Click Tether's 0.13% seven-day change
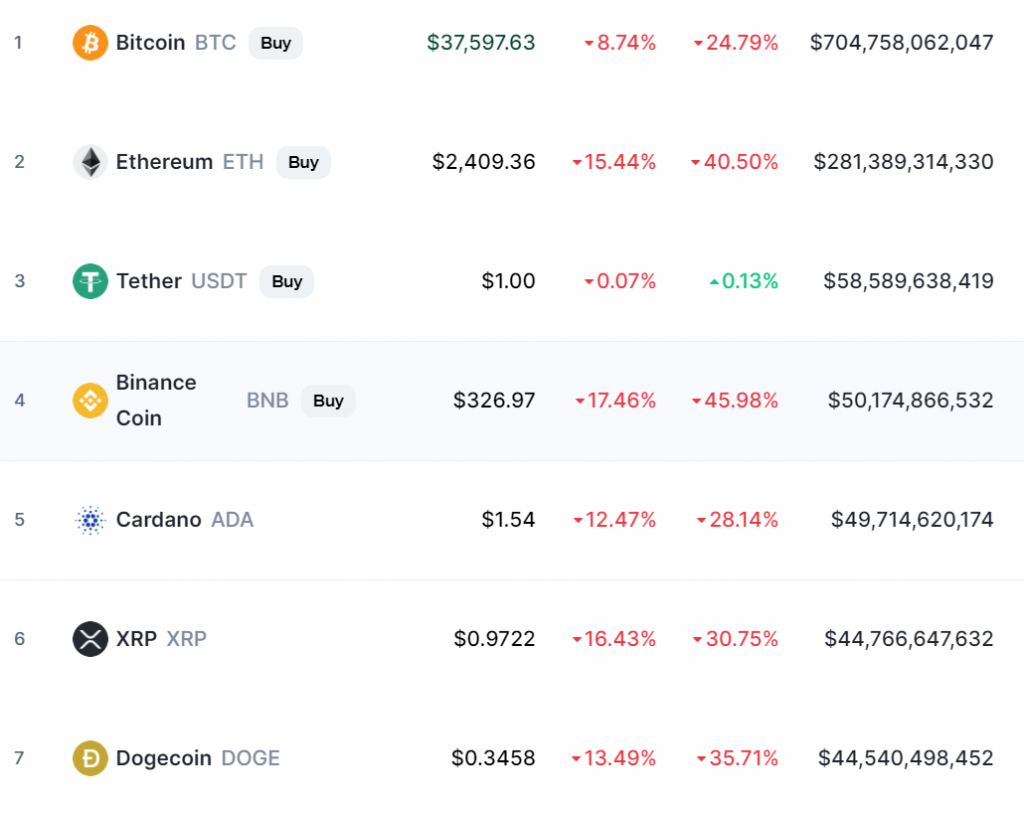Viewport: 1024px width, 814px height. coord(744,281)
